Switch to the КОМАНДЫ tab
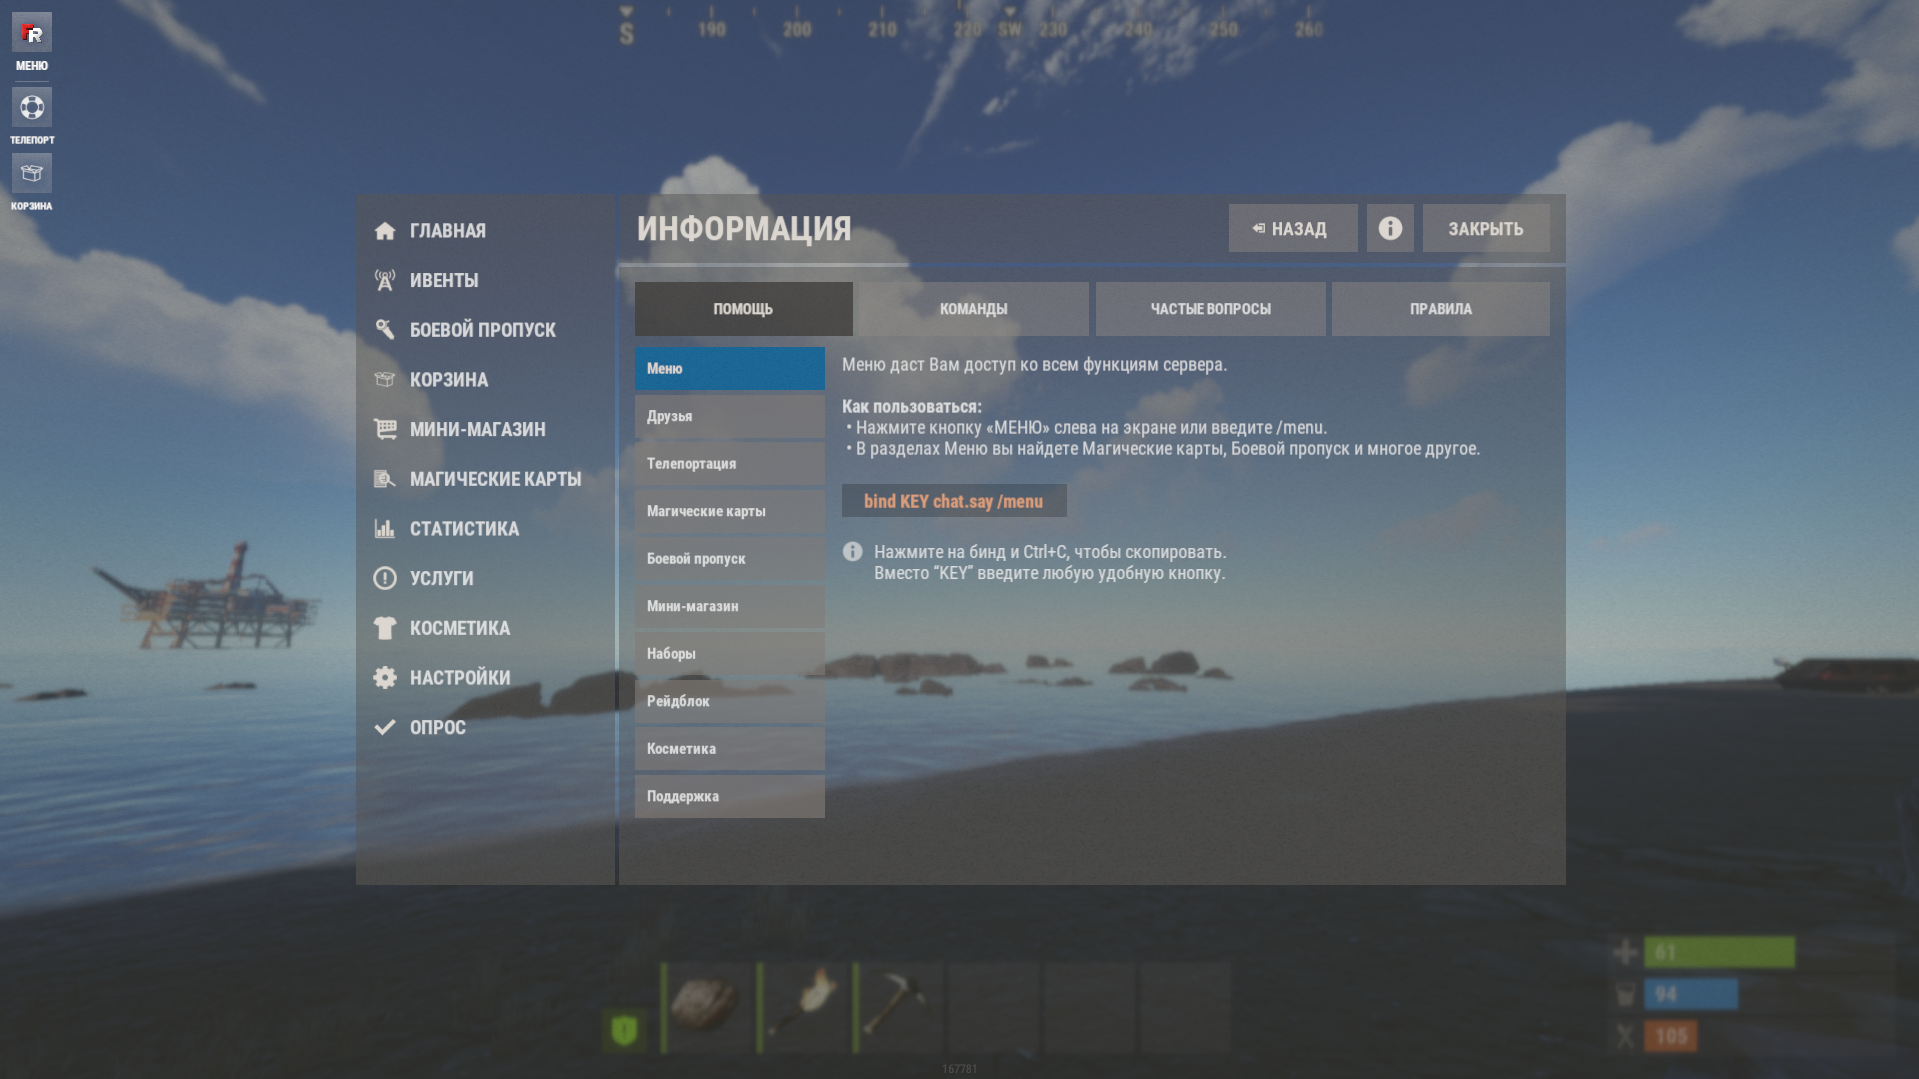 pyautogui.click(x=973, y=309)
